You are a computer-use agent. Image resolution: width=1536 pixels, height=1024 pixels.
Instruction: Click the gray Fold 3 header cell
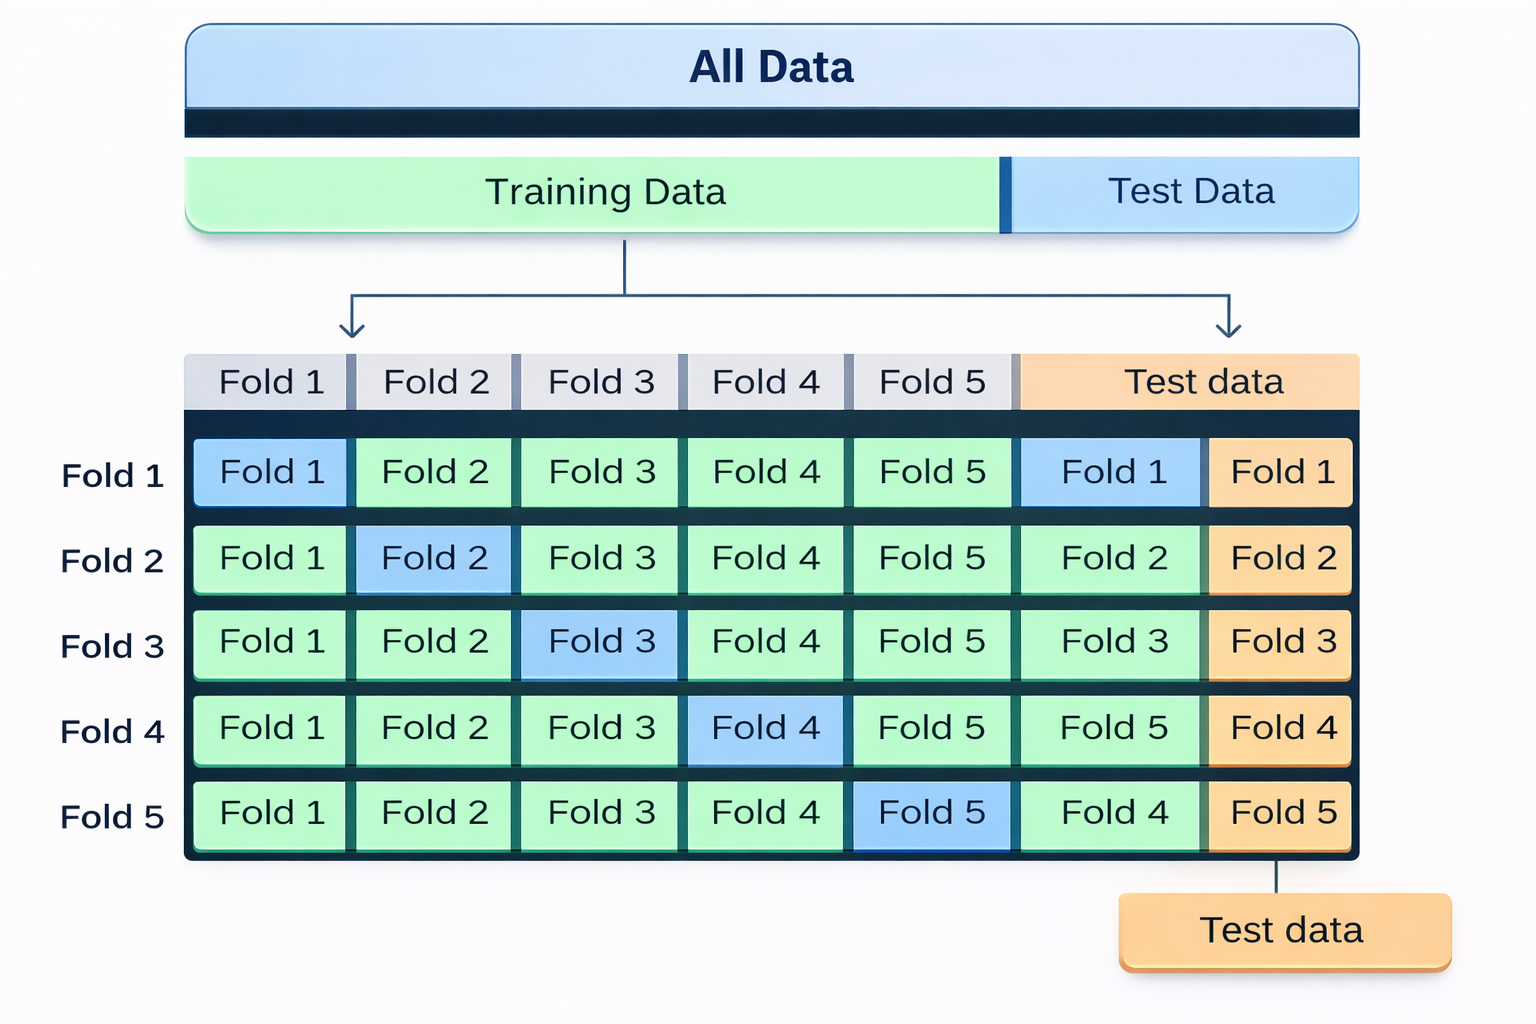coord(600,382)
